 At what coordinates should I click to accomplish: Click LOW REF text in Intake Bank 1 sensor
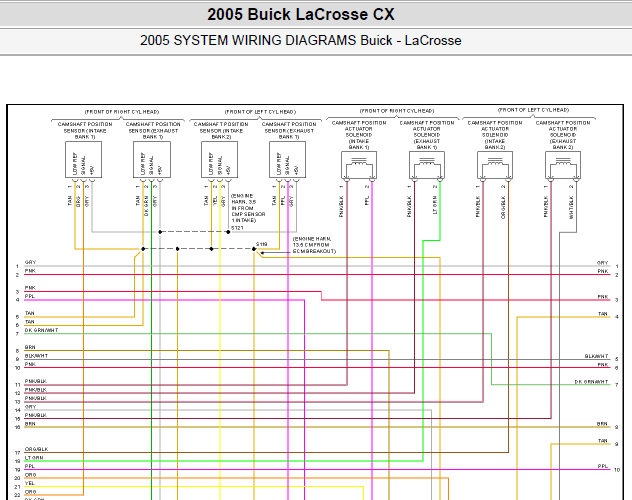(x=75, y=164)
